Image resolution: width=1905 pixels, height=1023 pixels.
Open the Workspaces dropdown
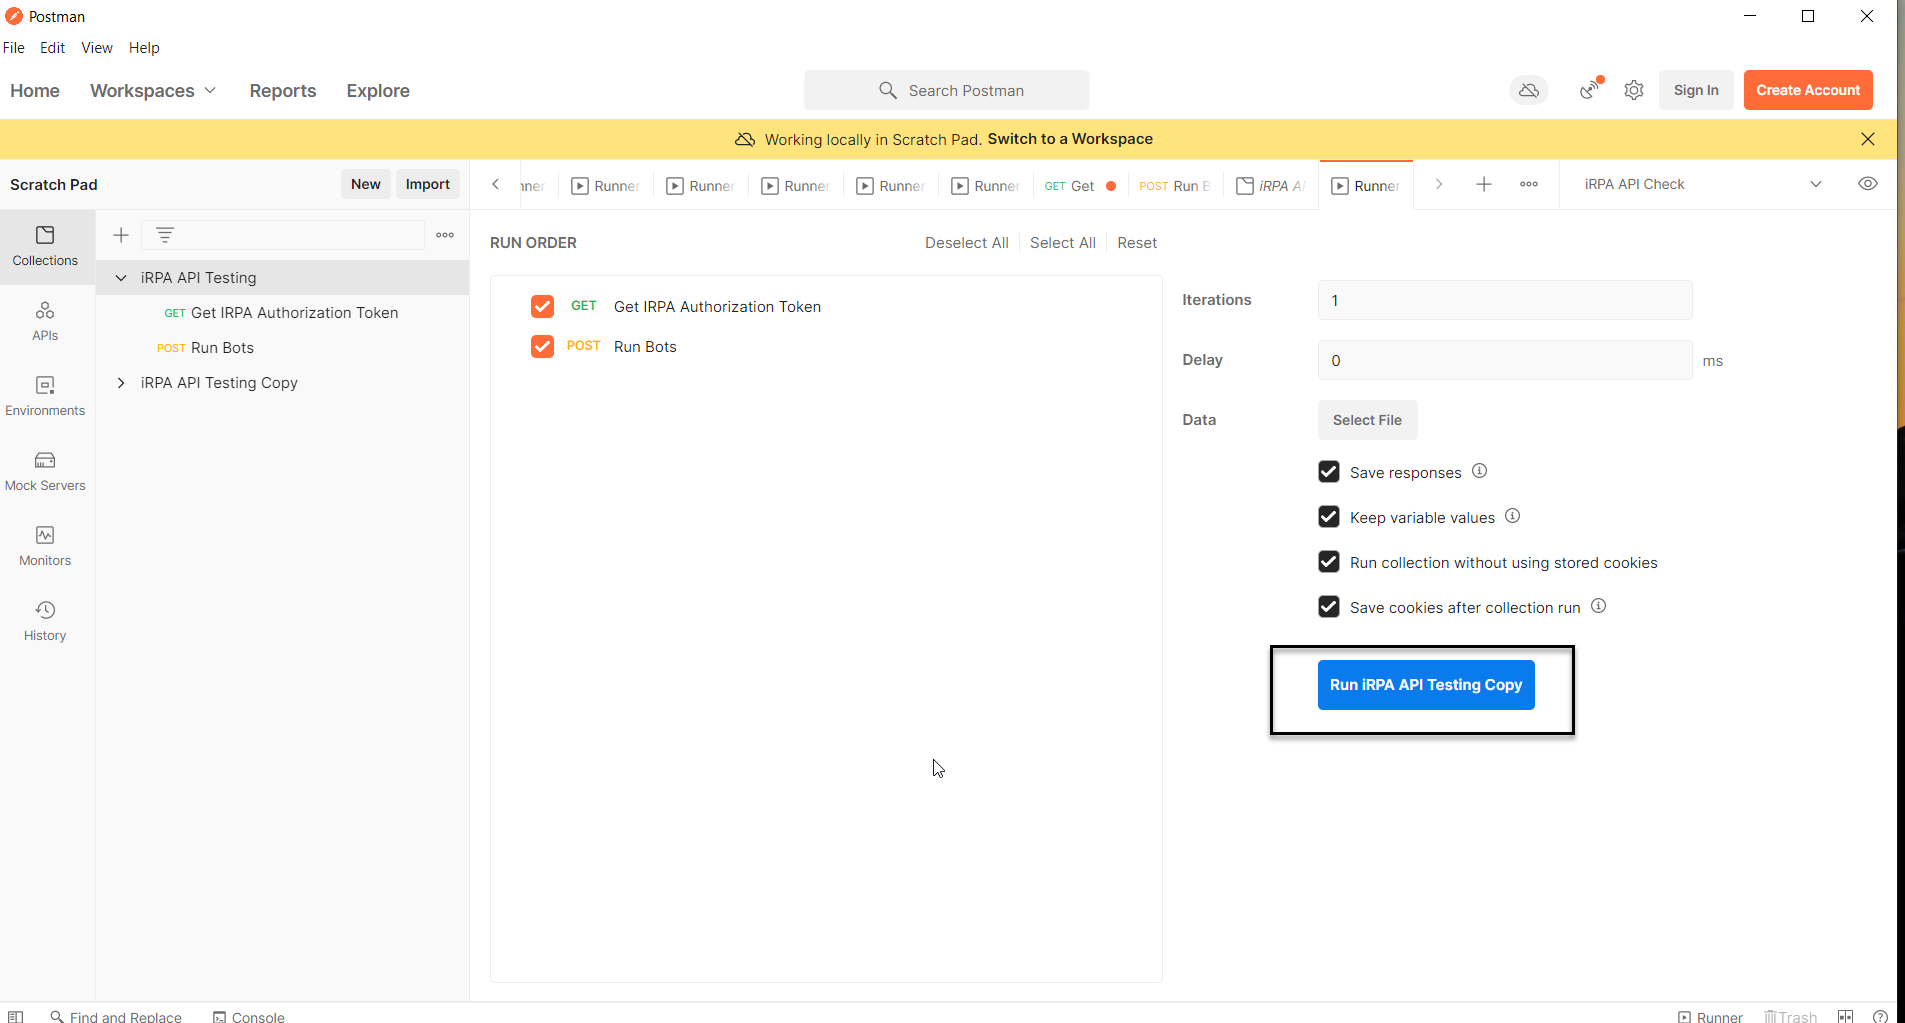coord(153,91)
